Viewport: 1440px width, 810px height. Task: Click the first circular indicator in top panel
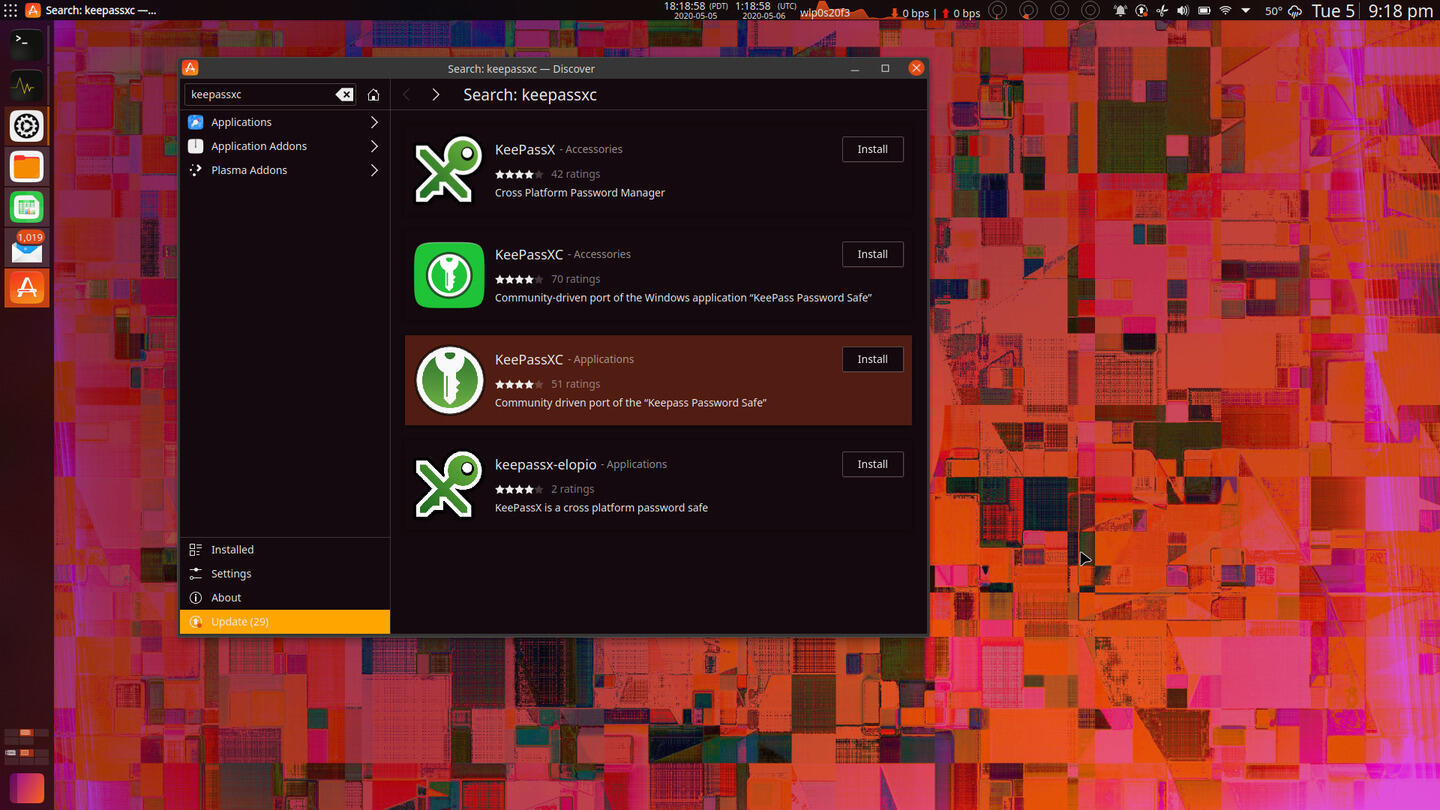pyautogui.click(x=997, y=11)
